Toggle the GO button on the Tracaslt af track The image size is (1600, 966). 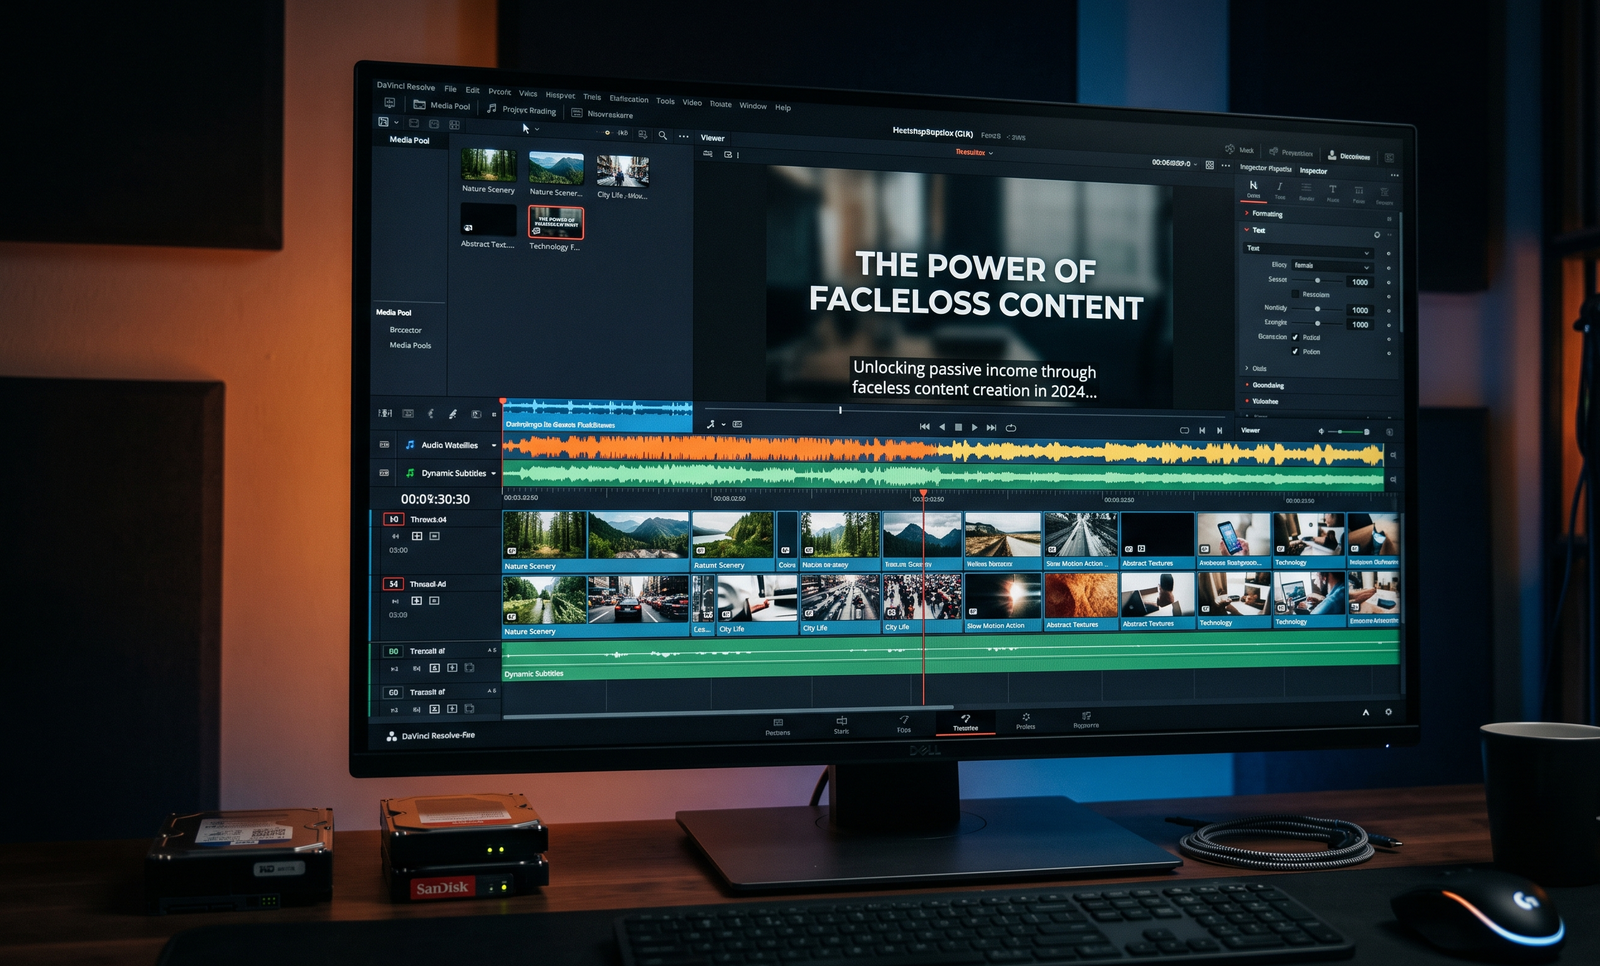click(393, 692)
